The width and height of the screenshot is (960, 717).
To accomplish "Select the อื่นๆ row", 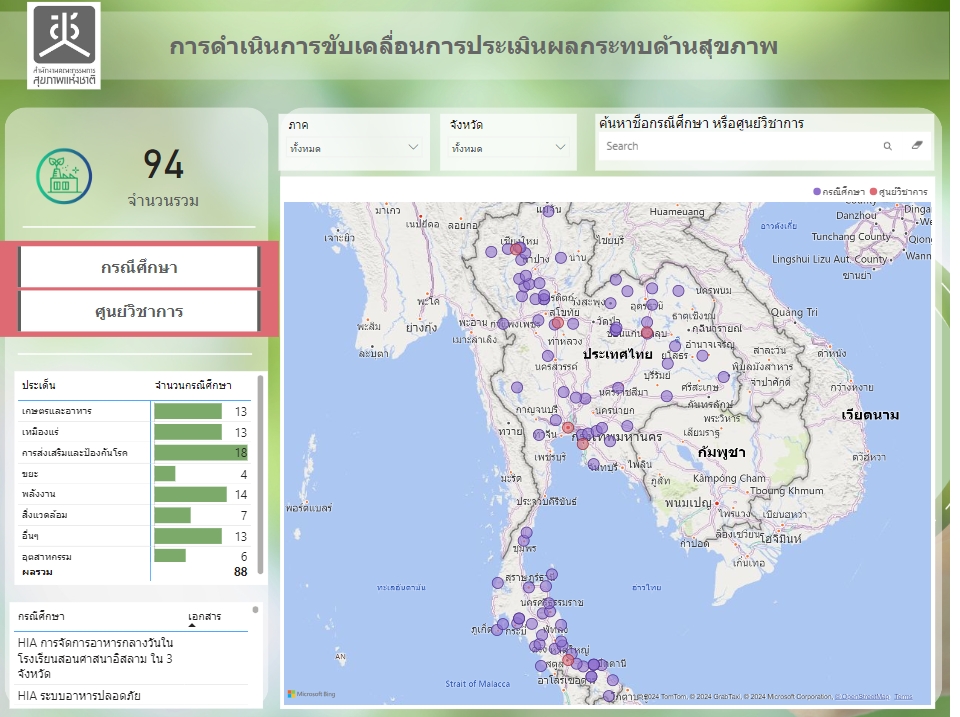I will click(135, 536).
